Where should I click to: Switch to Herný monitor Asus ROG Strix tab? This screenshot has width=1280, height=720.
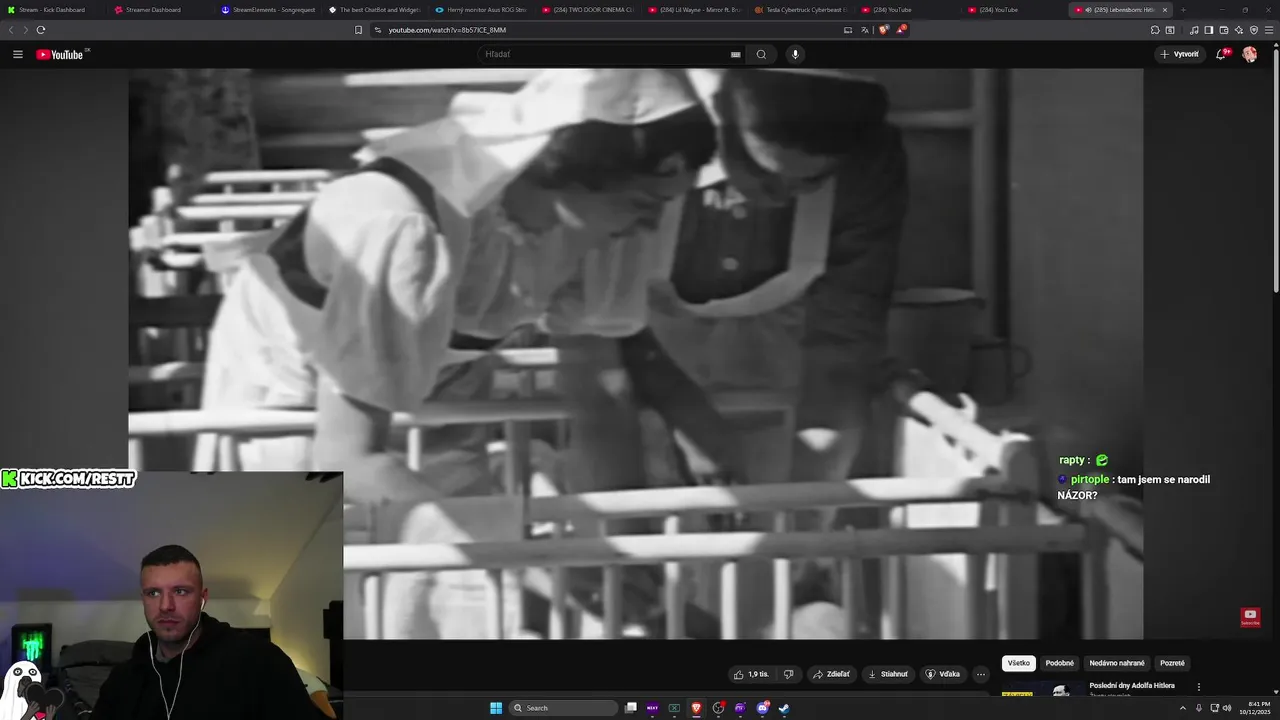(482, 10)
